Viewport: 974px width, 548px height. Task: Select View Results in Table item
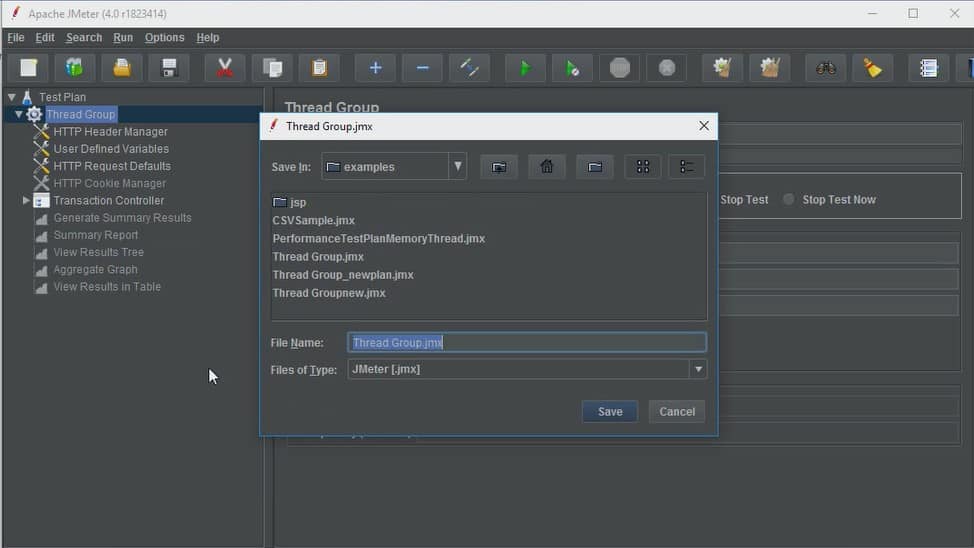coord(107,286)
